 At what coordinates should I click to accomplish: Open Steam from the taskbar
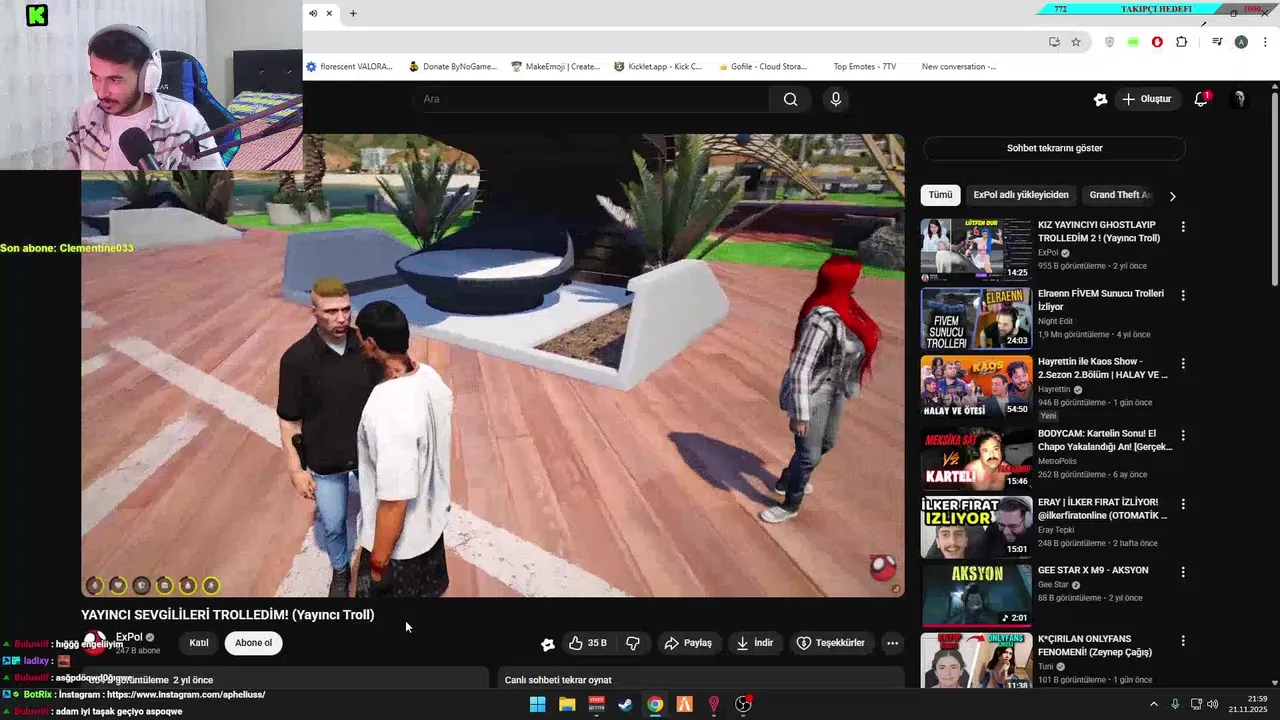pos(625,704)
